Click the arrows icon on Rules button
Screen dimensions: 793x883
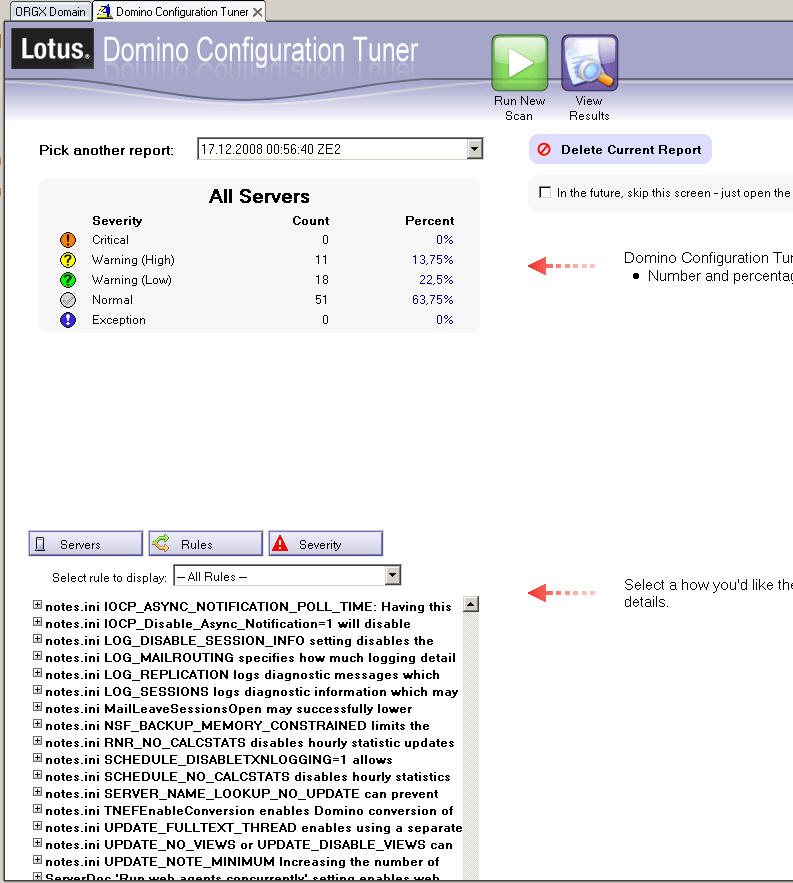coord(161,543)
